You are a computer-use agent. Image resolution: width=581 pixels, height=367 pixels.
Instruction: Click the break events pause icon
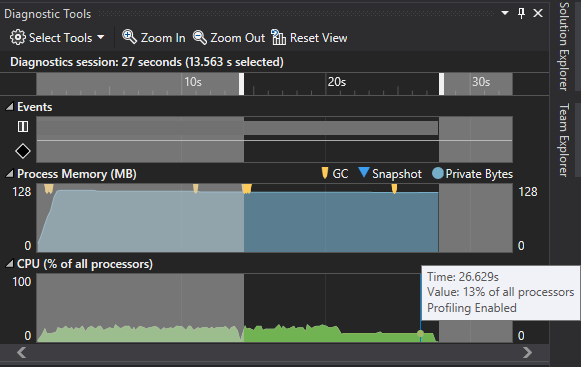pos(23,127)
